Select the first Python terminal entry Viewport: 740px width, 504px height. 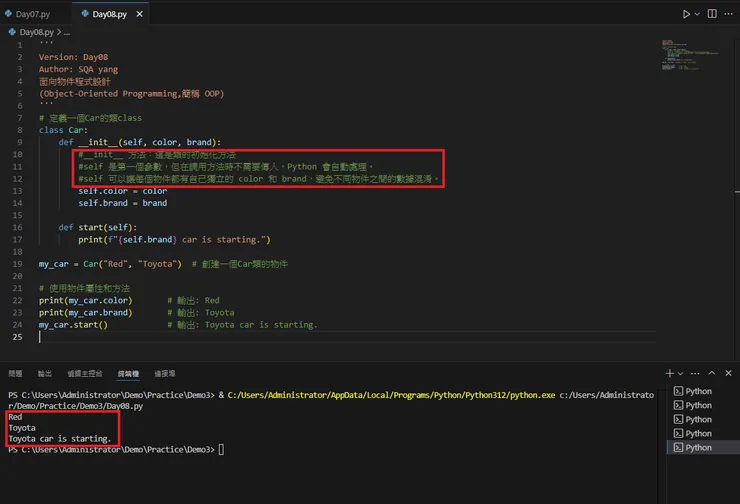point(703,391)
